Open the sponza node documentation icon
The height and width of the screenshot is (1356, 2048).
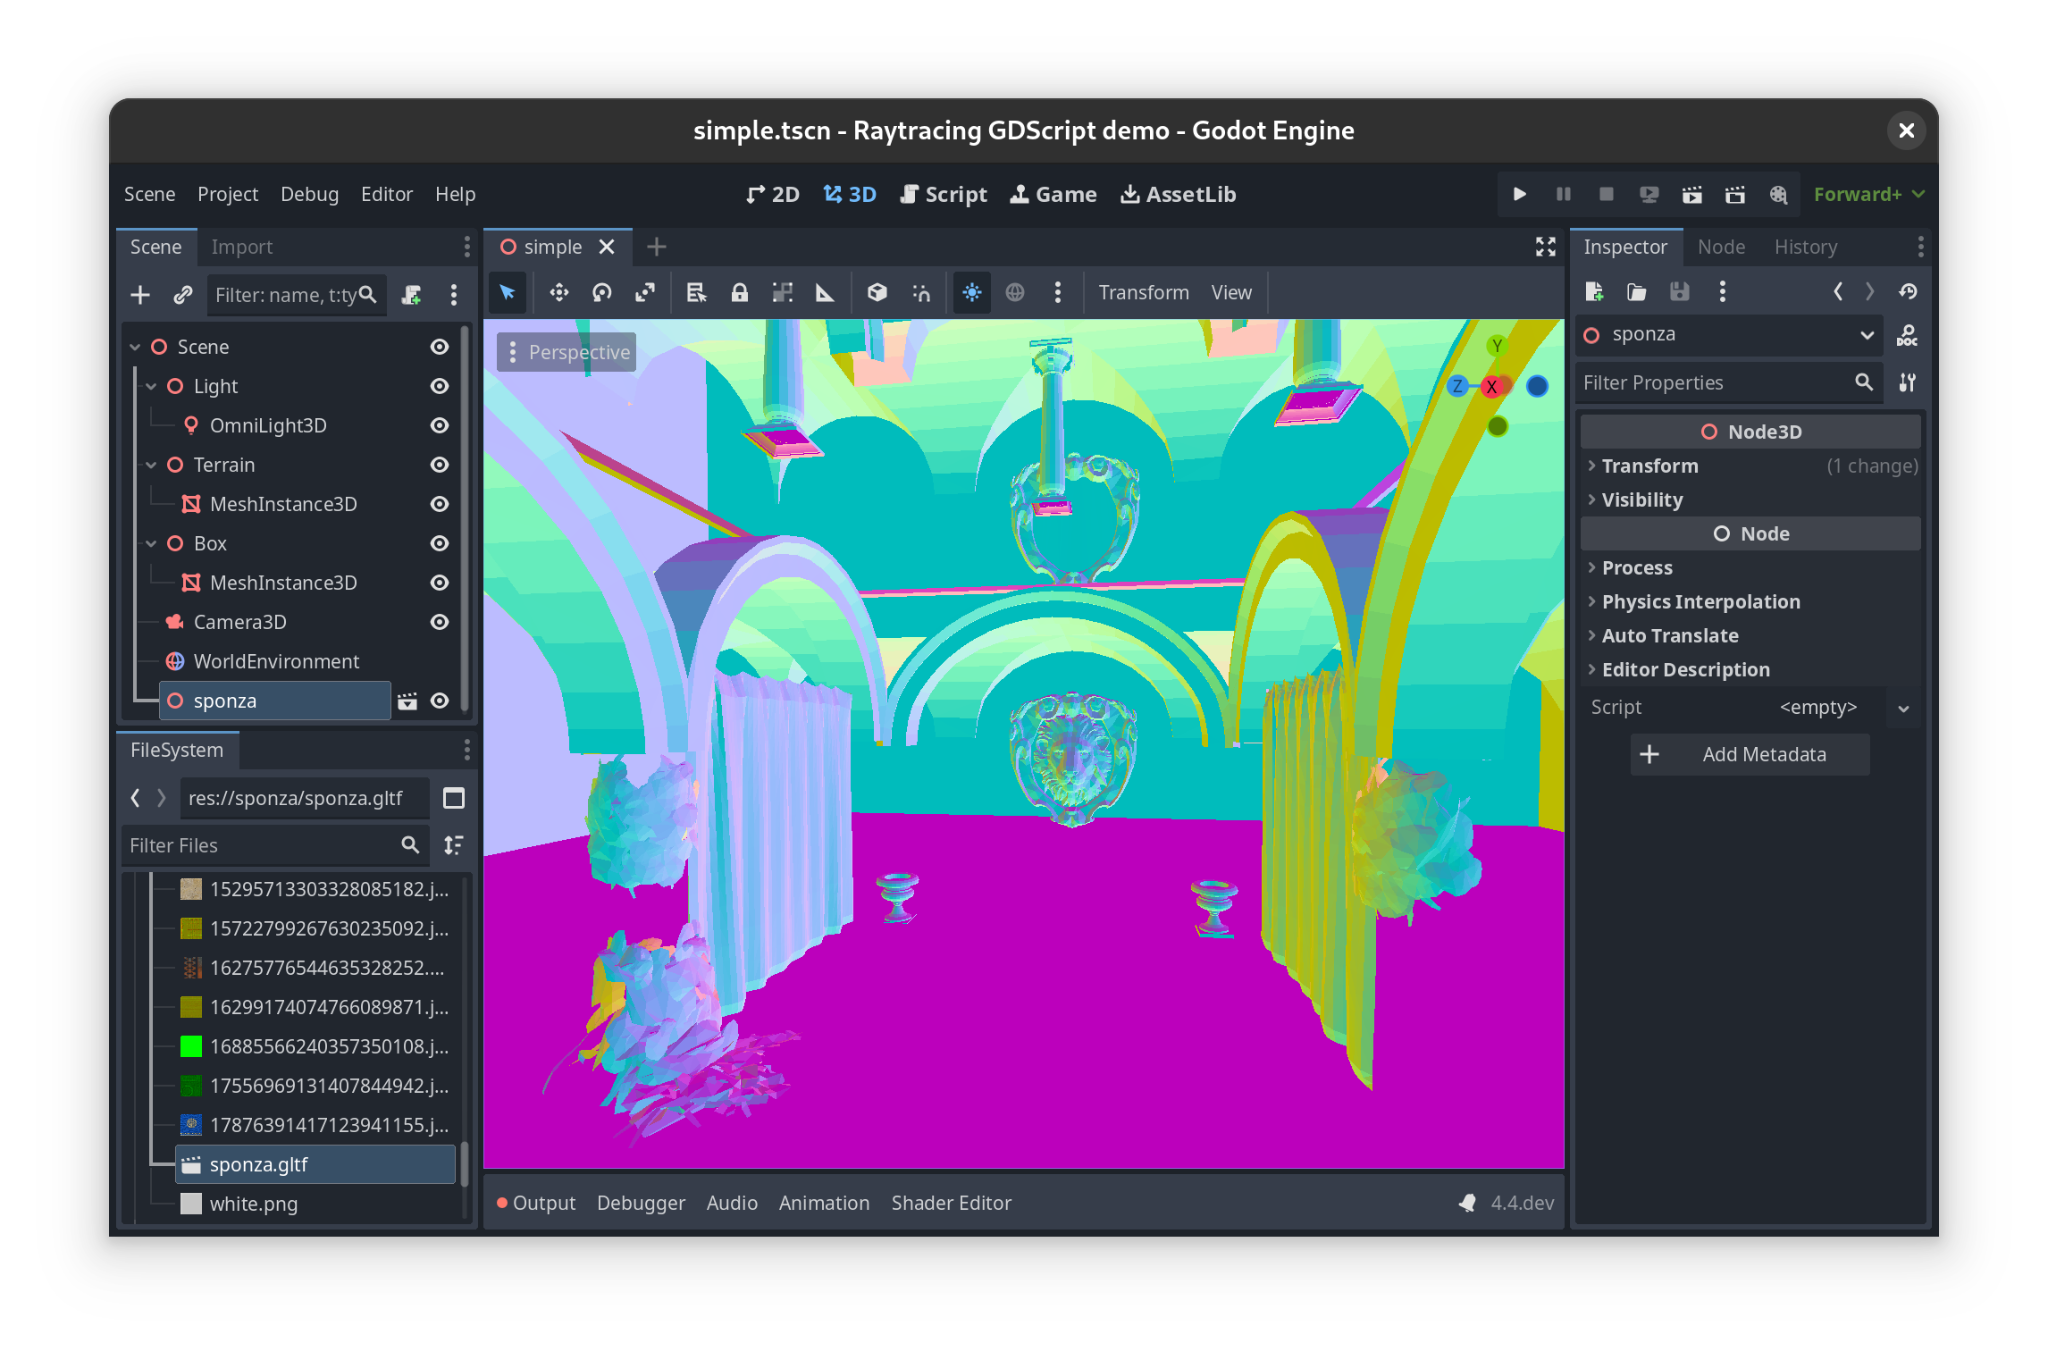tap(1907, 335)
